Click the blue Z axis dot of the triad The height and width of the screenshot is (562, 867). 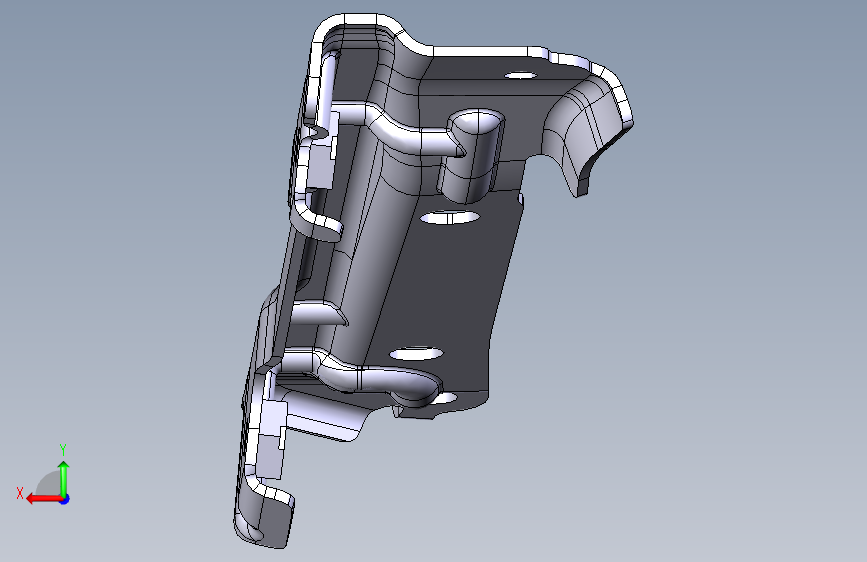[65, 499]
